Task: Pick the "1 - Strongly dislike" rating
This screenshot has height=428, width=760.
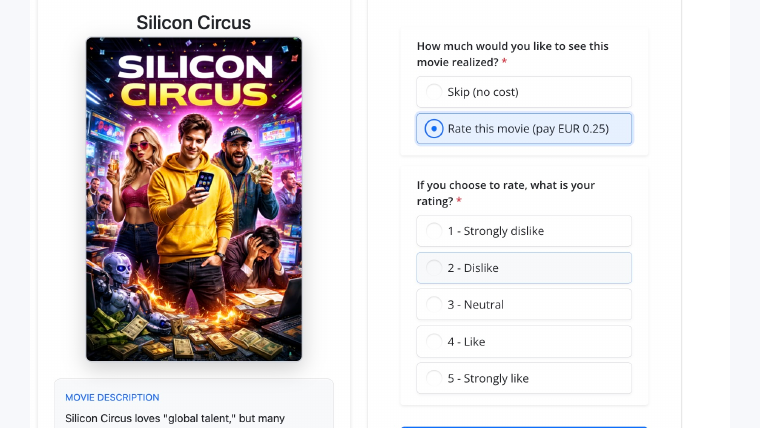Action: click(523, 231)
